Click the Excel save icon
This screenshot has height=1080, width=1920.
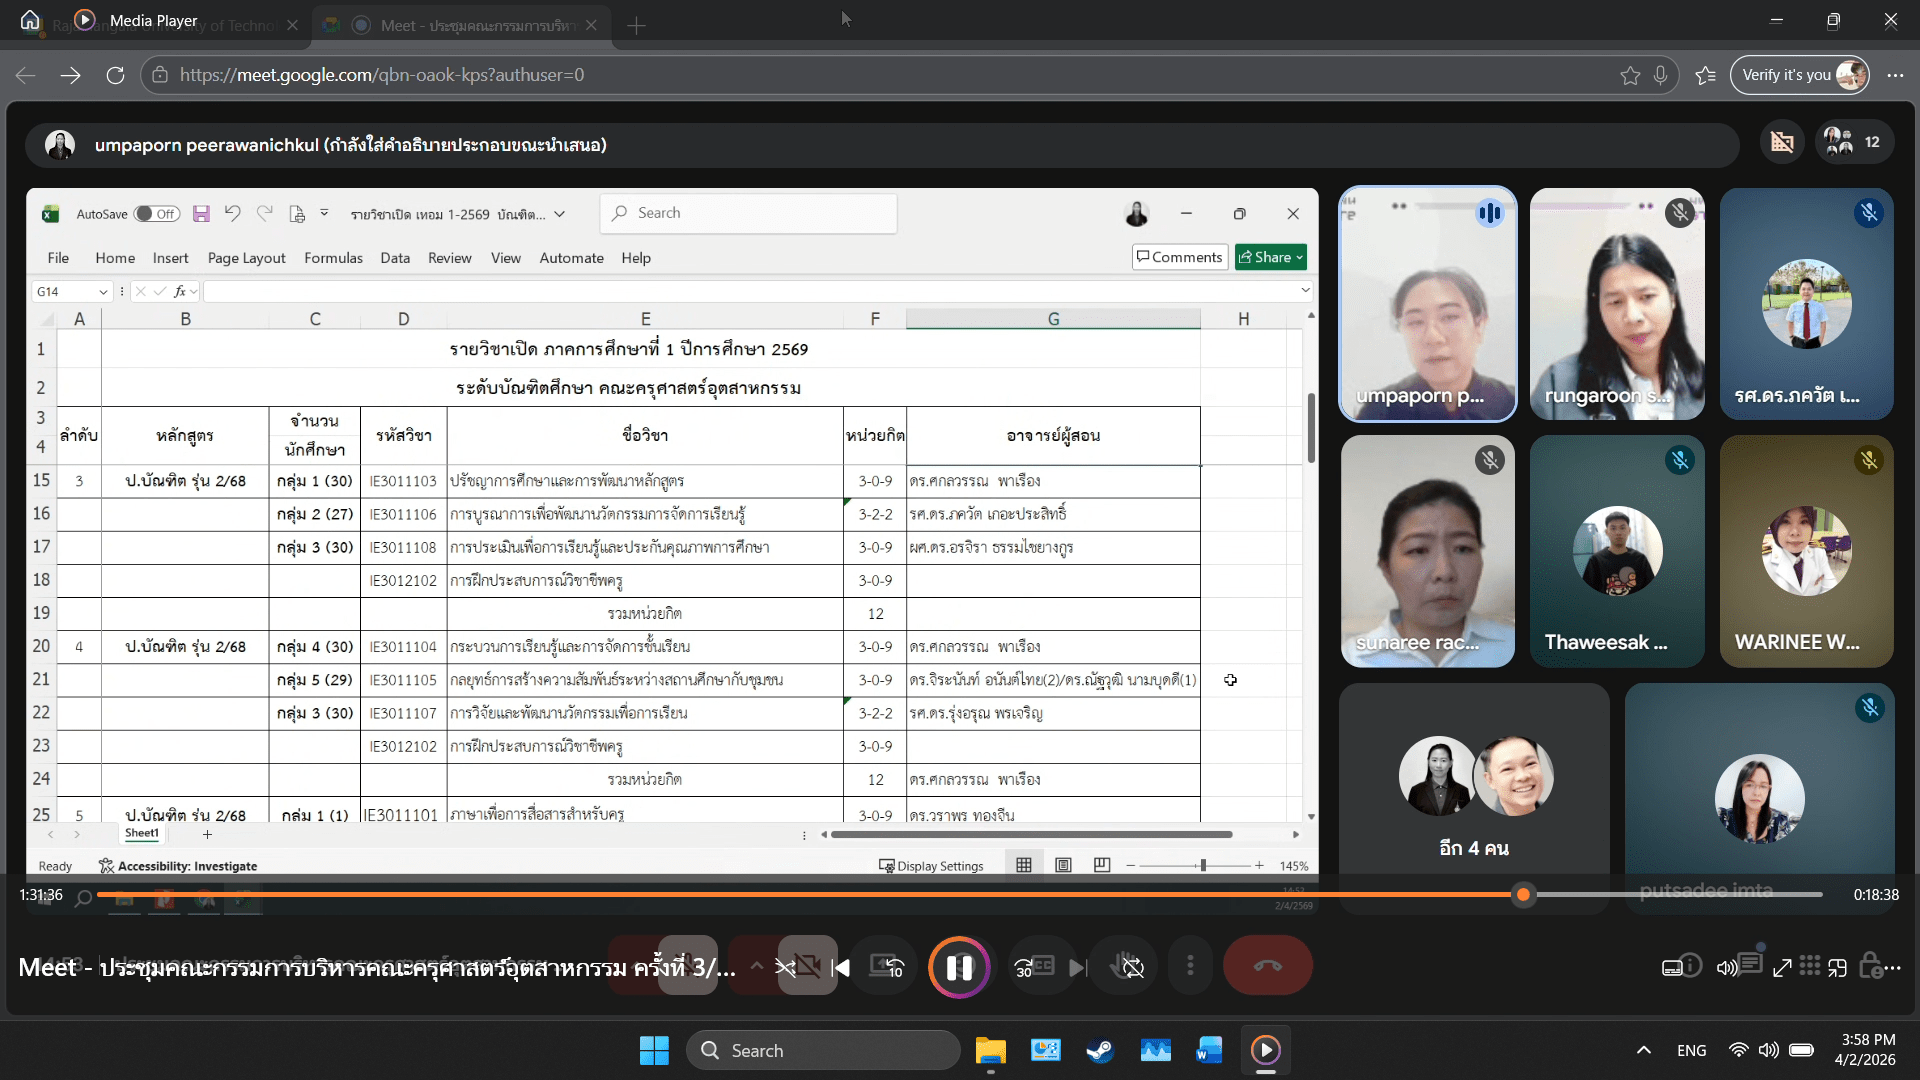201,214
